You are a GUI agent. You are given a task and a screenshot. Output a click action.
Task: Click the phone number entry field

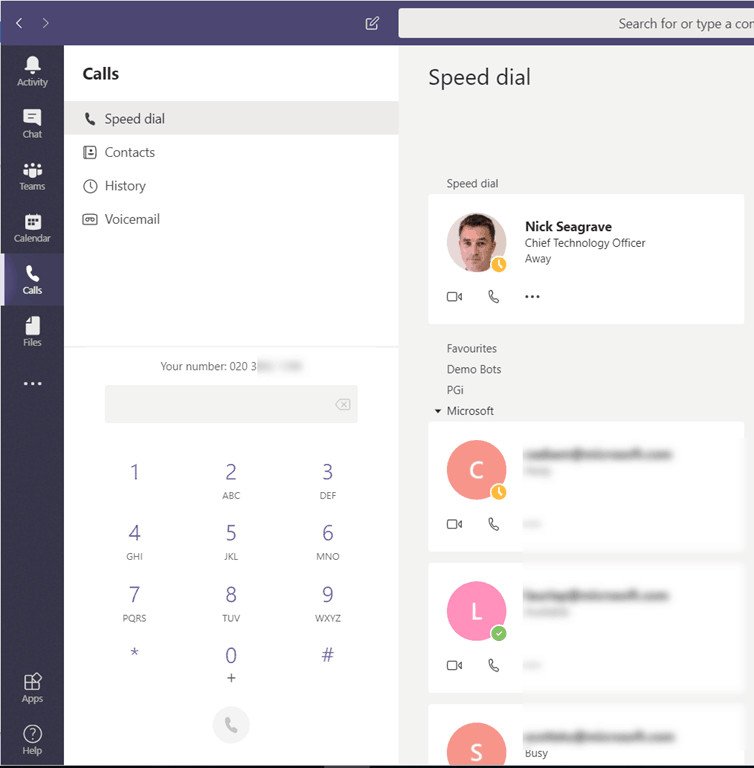(x=231, y=404)
